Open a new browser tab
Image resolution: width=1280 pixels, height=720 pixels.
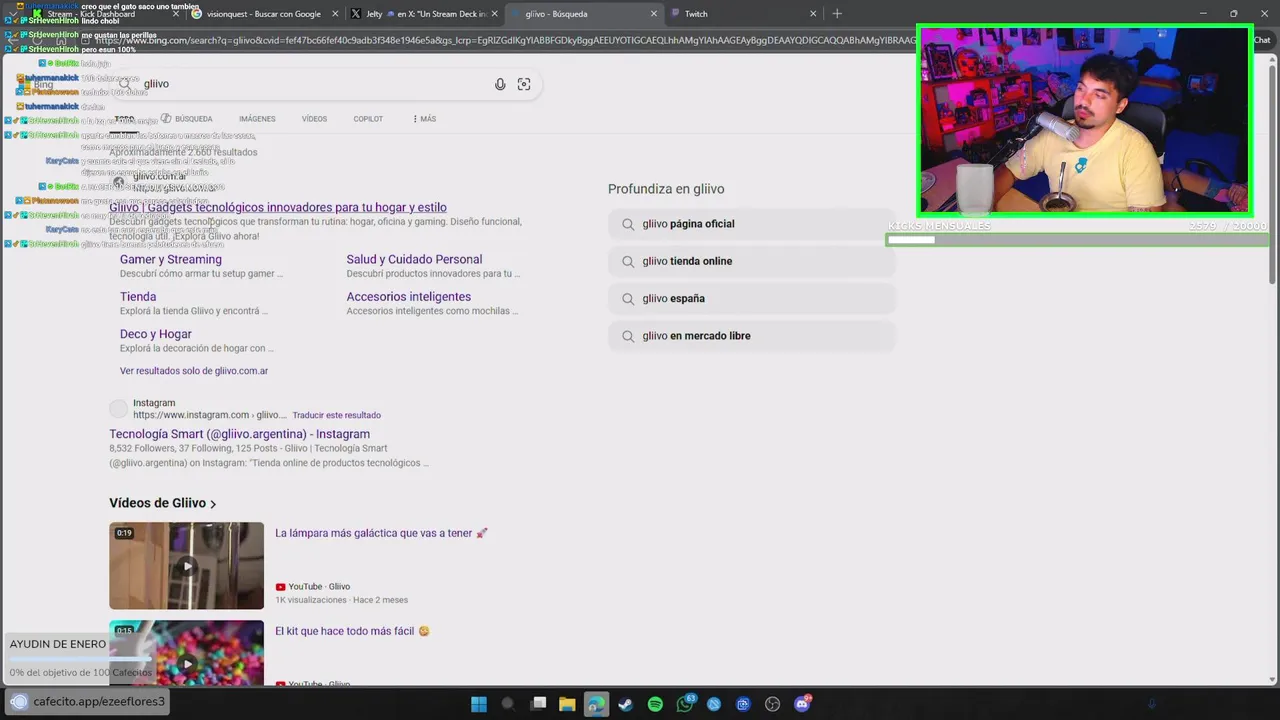coord(837,14)
